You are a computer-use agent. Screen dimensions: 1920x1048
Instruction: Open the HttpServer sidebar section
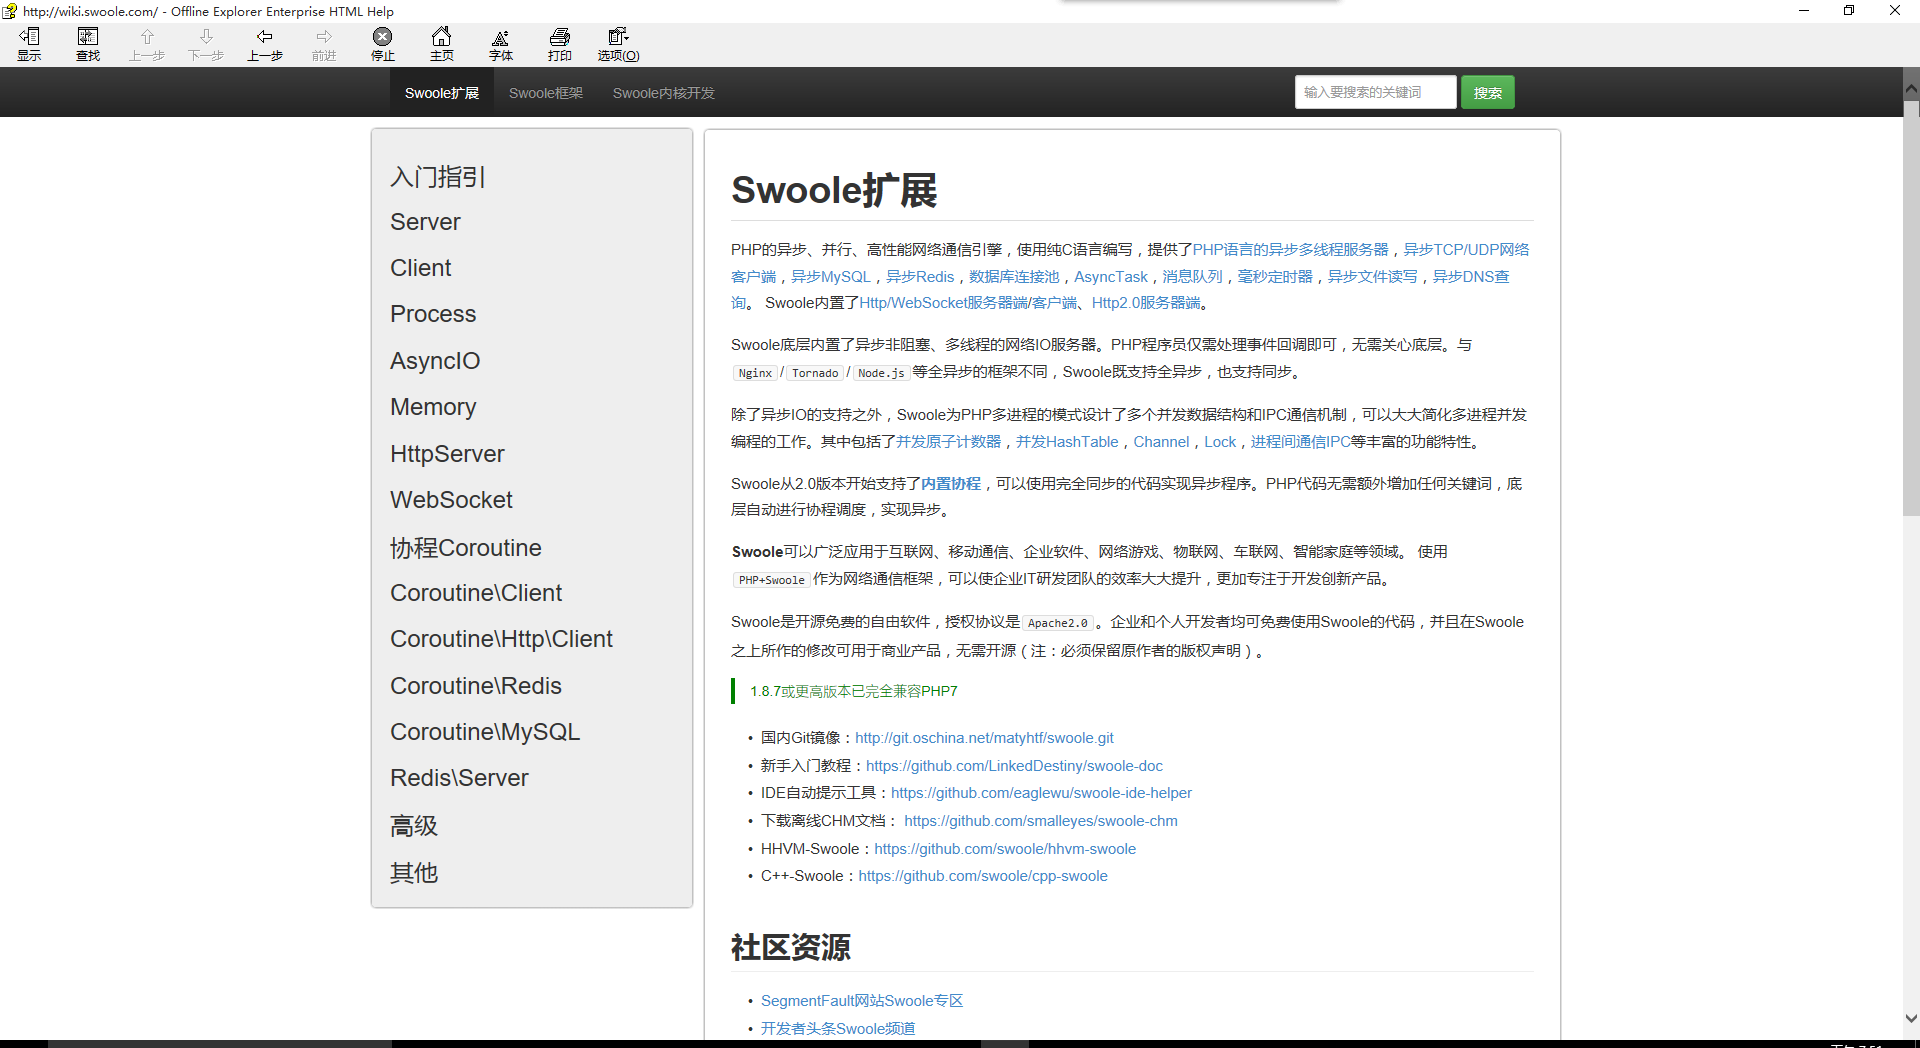point(447,454)
